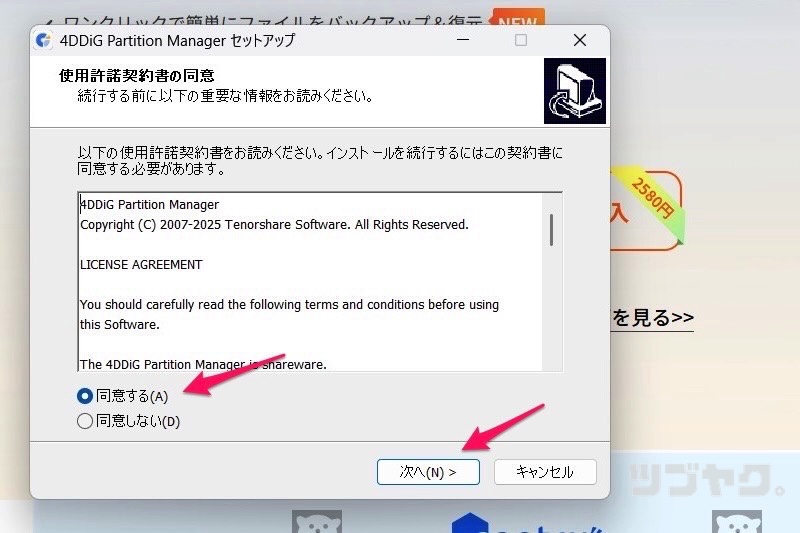Click the を見る>> link on background page
The height and width of the screenshot is (533, 800).
653,318
